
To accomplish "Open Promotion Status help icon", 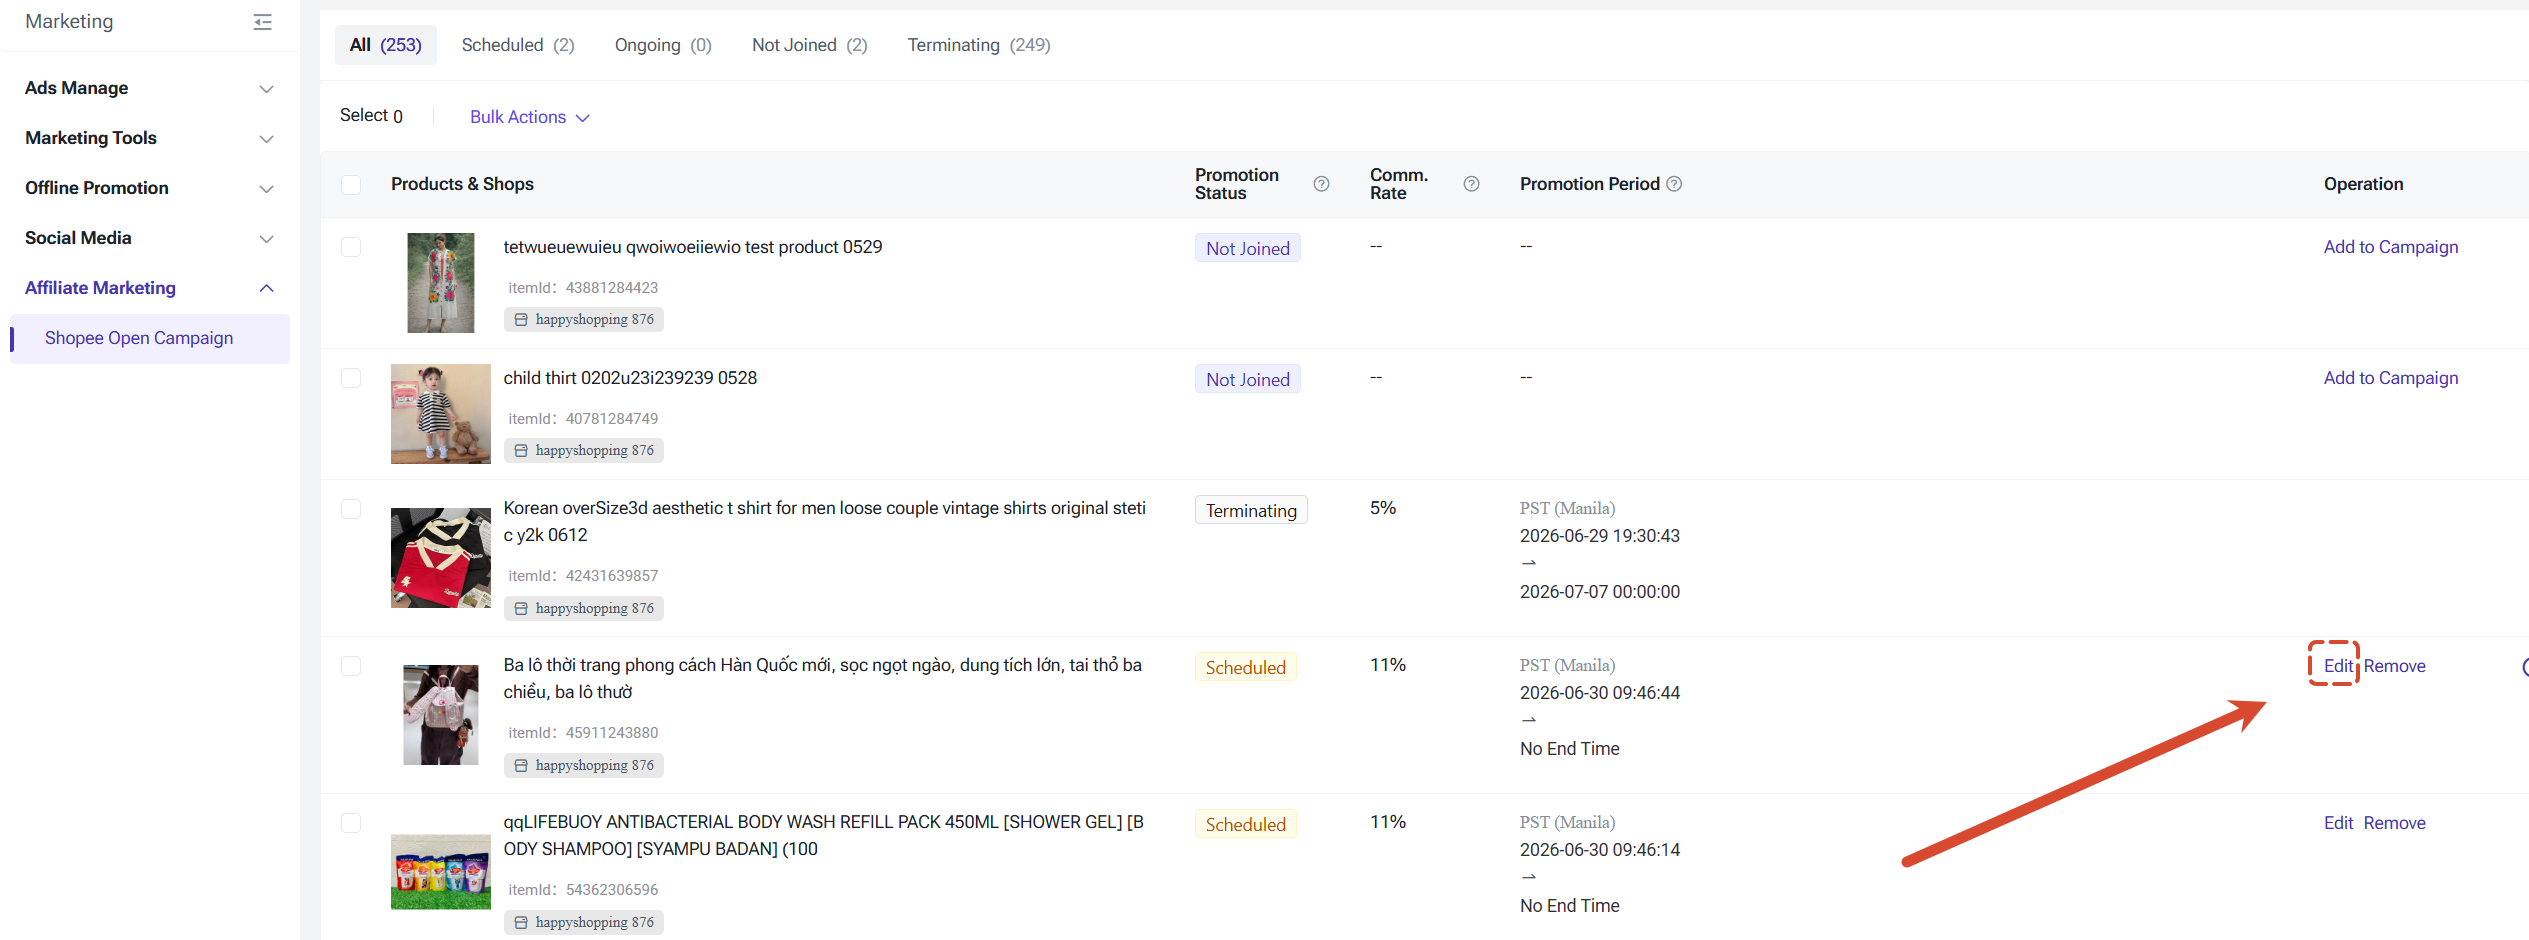I will click(1321, 184).
